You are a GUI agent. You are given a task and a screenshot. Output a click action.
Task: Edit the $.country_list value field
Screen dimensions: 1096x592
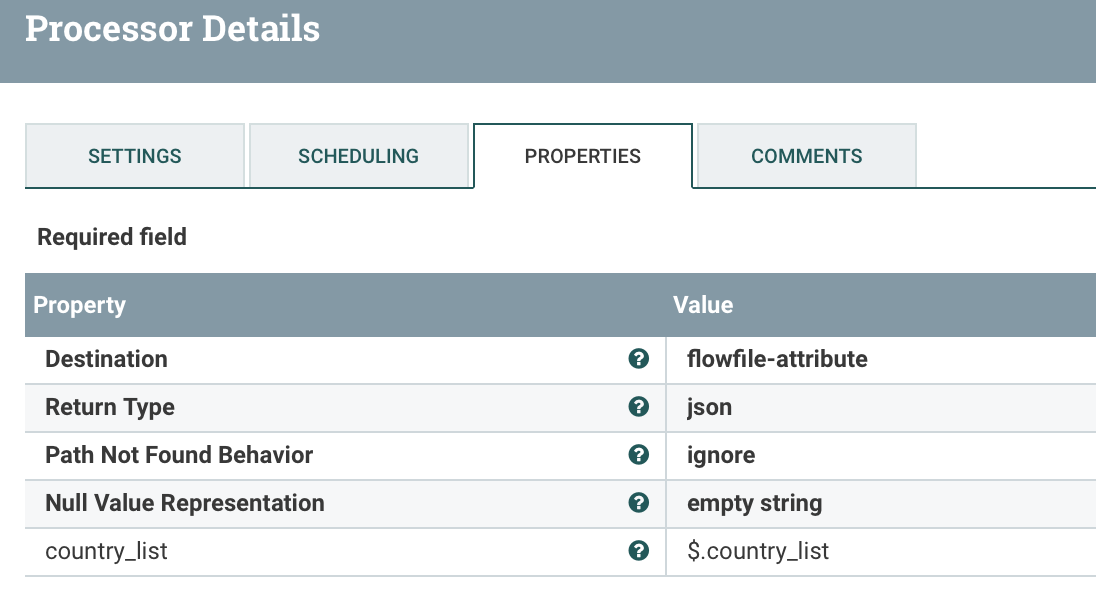click(x=758, y=551)
